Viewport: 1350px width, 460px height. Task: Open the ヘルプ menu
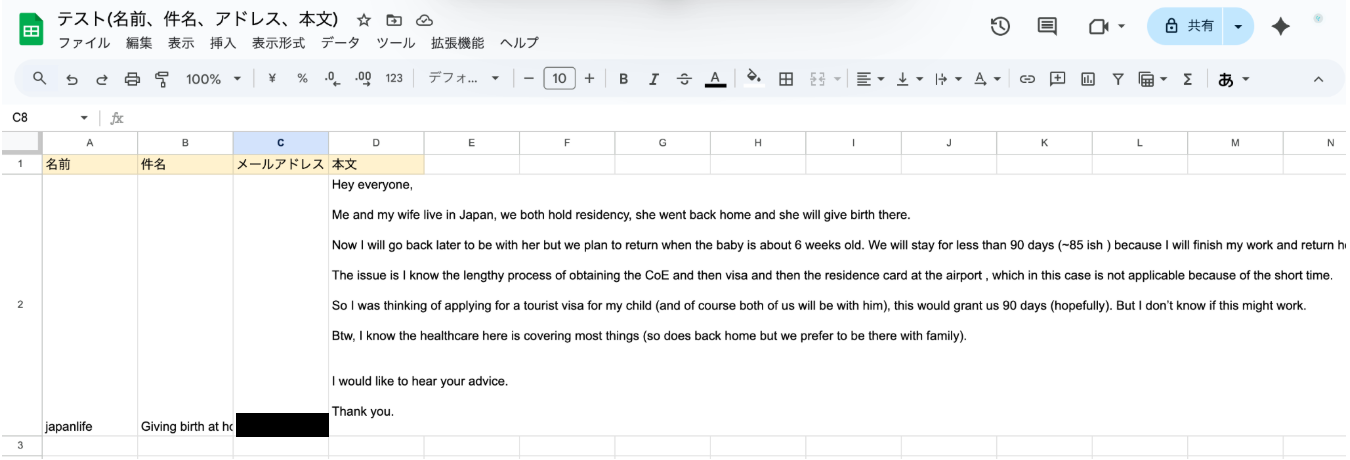(x=519, y=43)
